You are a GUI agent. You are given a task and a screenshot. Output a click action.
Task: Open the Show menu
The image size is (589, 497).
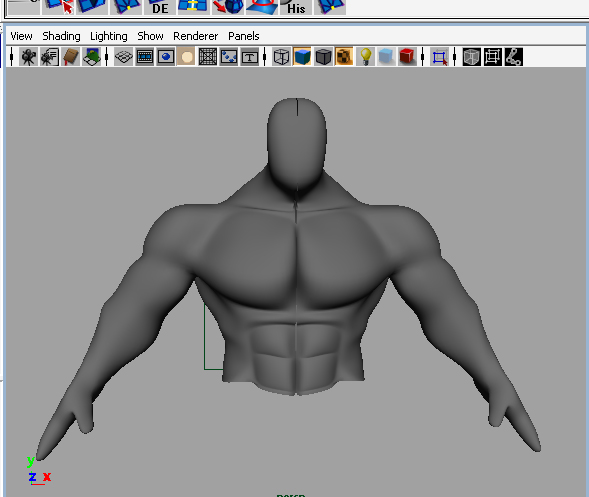click(x=150, y=36)
